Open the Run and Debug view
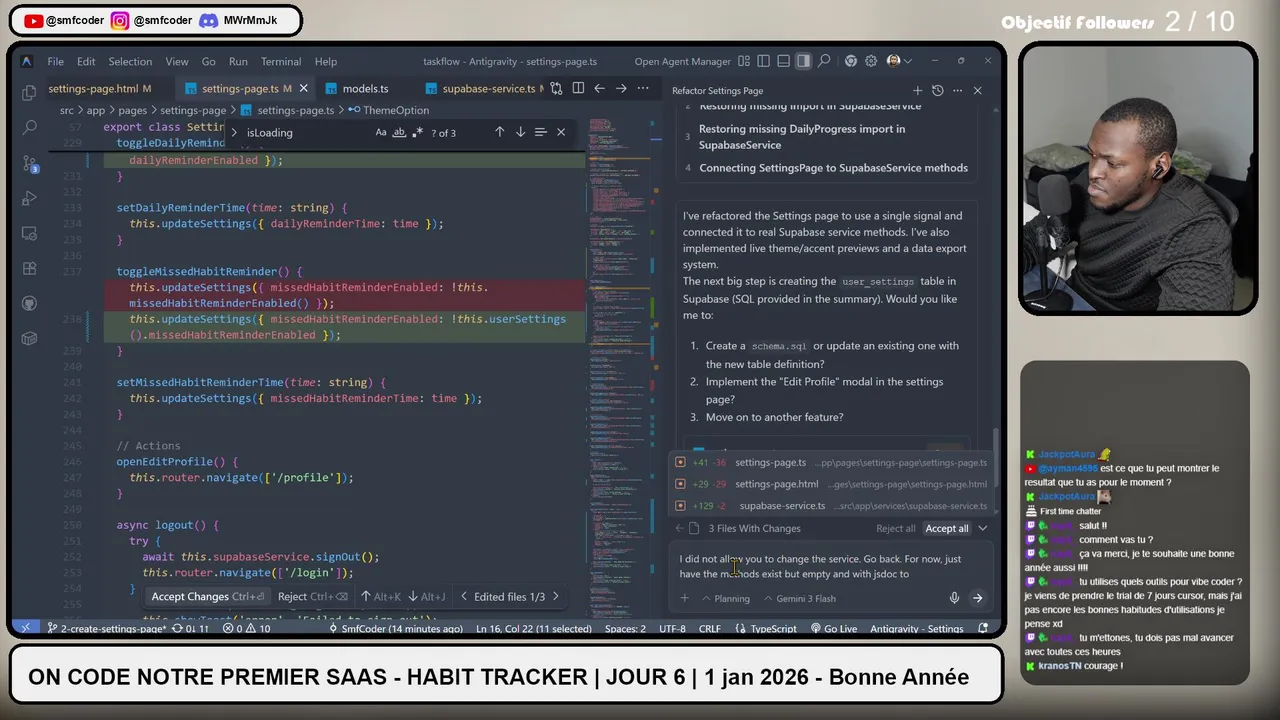 coord(29,198)
